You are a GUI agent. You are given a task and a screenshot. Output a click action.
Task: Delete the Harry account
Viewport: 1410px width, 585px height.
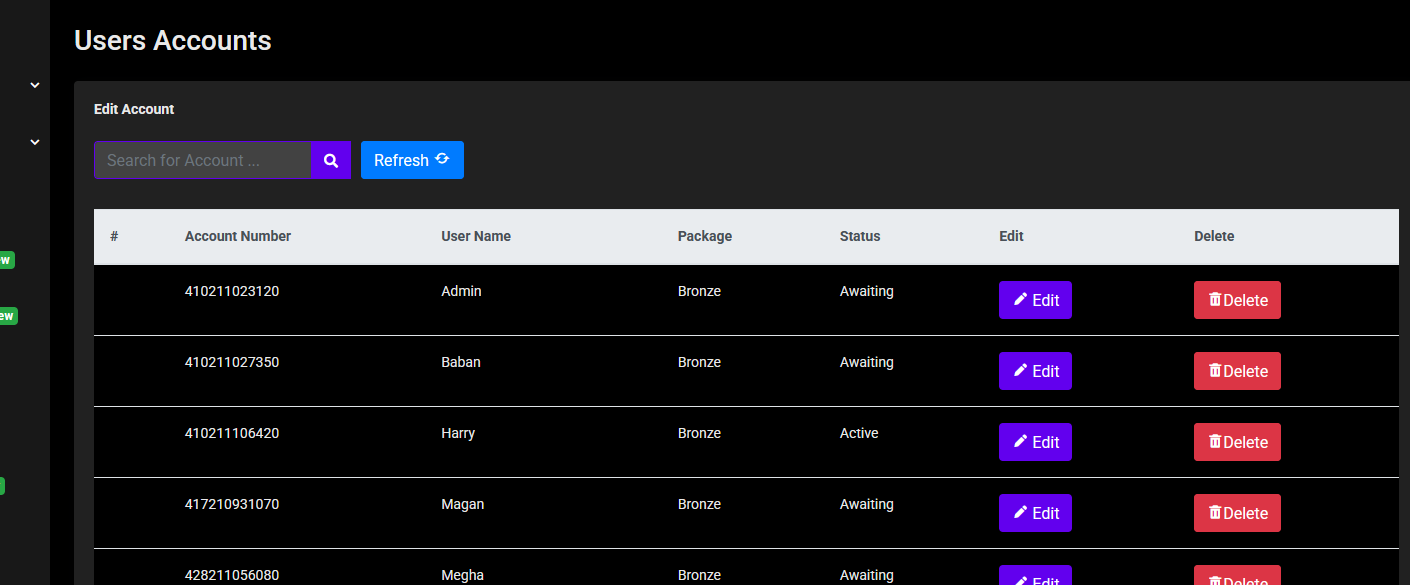(x=1237, y=442)
